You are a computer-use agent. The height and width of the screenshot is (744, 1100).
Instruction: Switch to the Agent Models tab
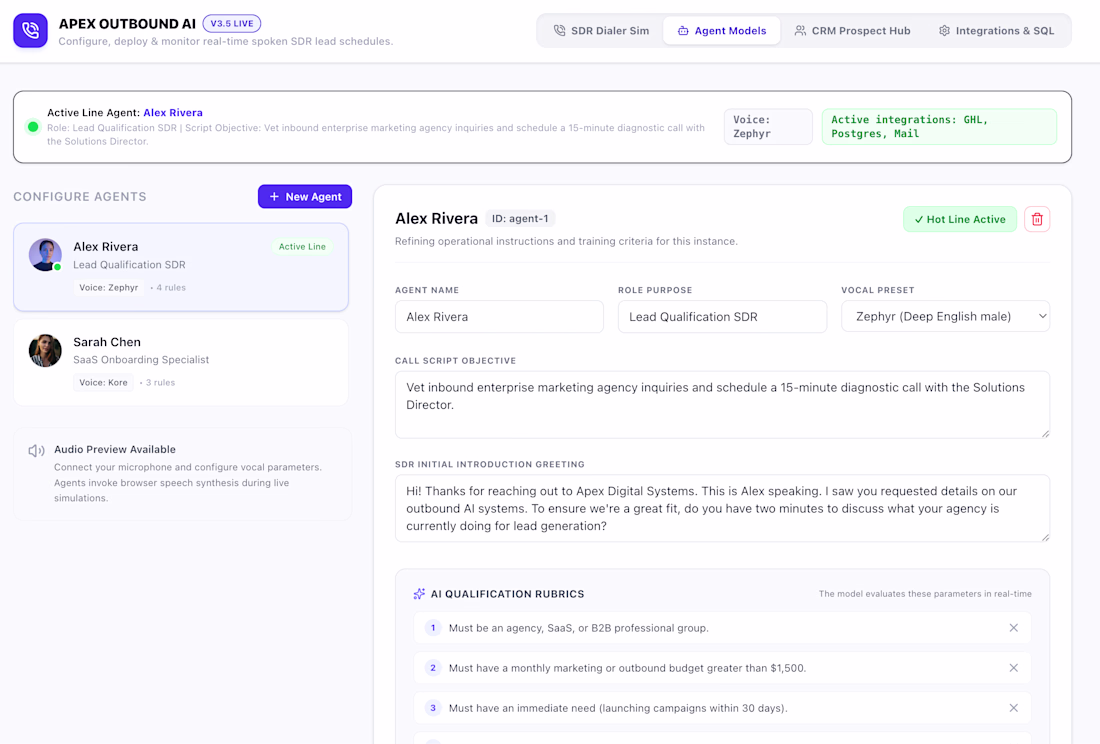tap(721, 31)
